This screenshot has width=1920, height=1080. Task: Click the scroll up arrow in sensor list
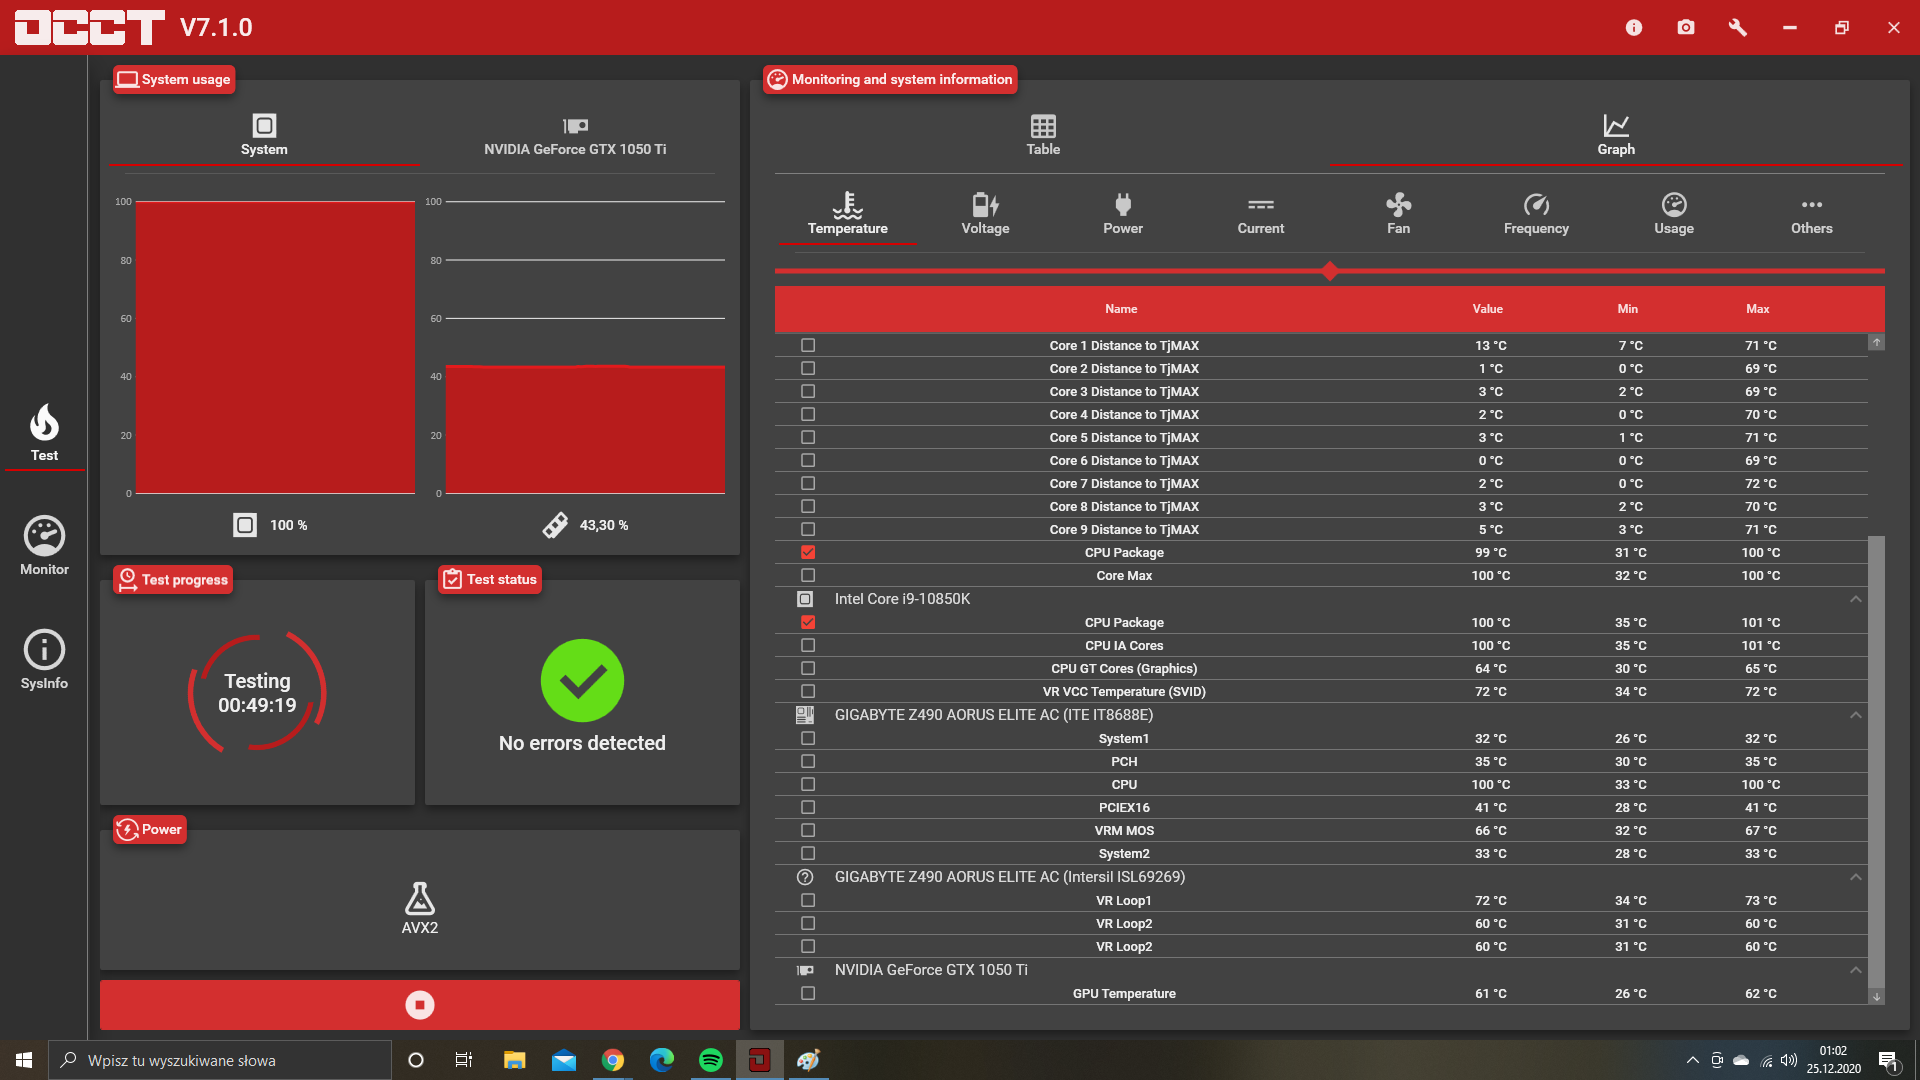1877,342
